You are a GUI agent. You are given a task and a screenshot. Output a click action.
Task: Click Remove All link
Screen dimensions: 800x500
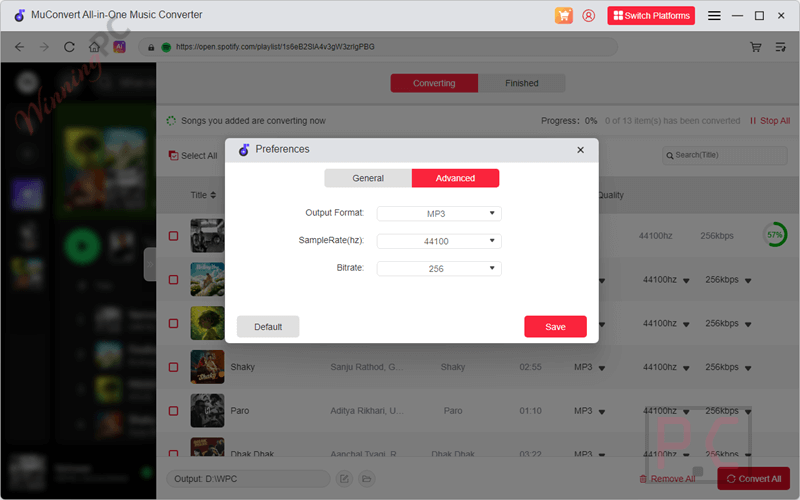tap(667, 479)
